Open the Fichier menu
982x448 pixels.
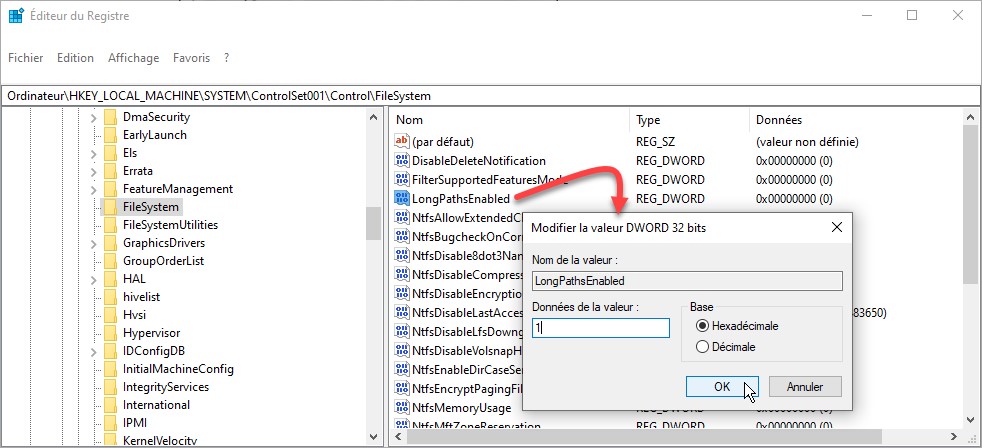25,58
